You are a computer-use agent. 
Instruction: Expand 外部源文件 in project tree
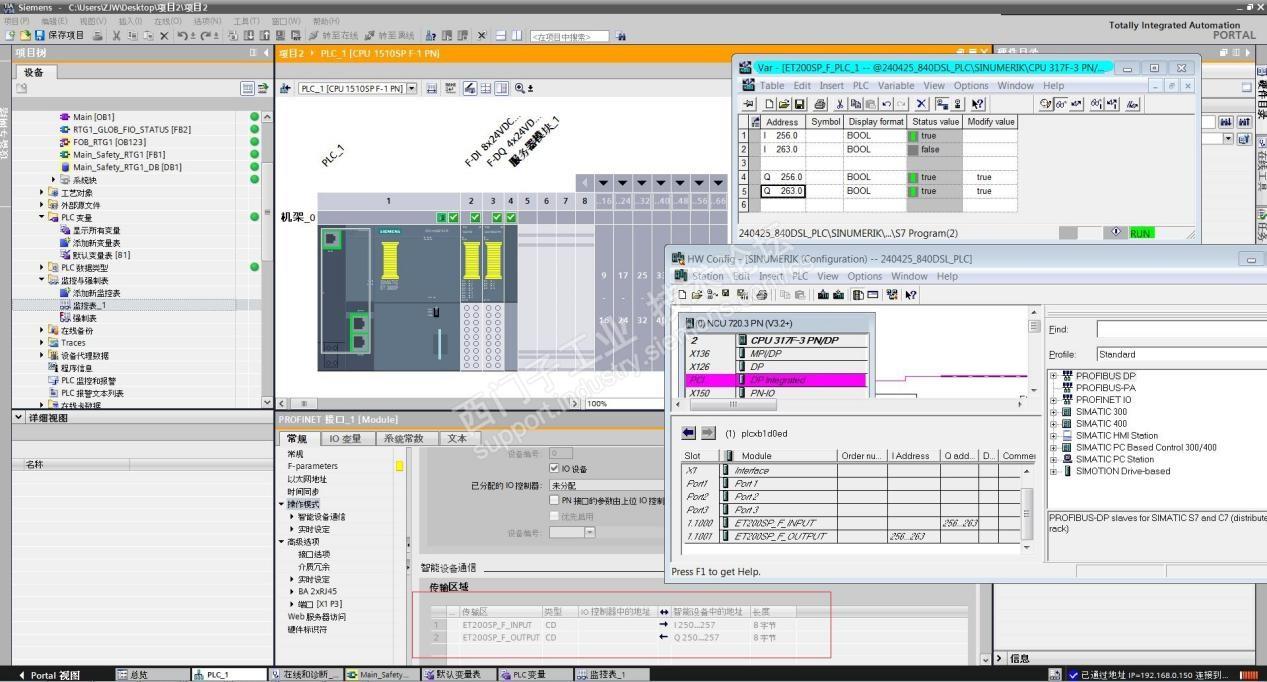click(x=42, y=205)
